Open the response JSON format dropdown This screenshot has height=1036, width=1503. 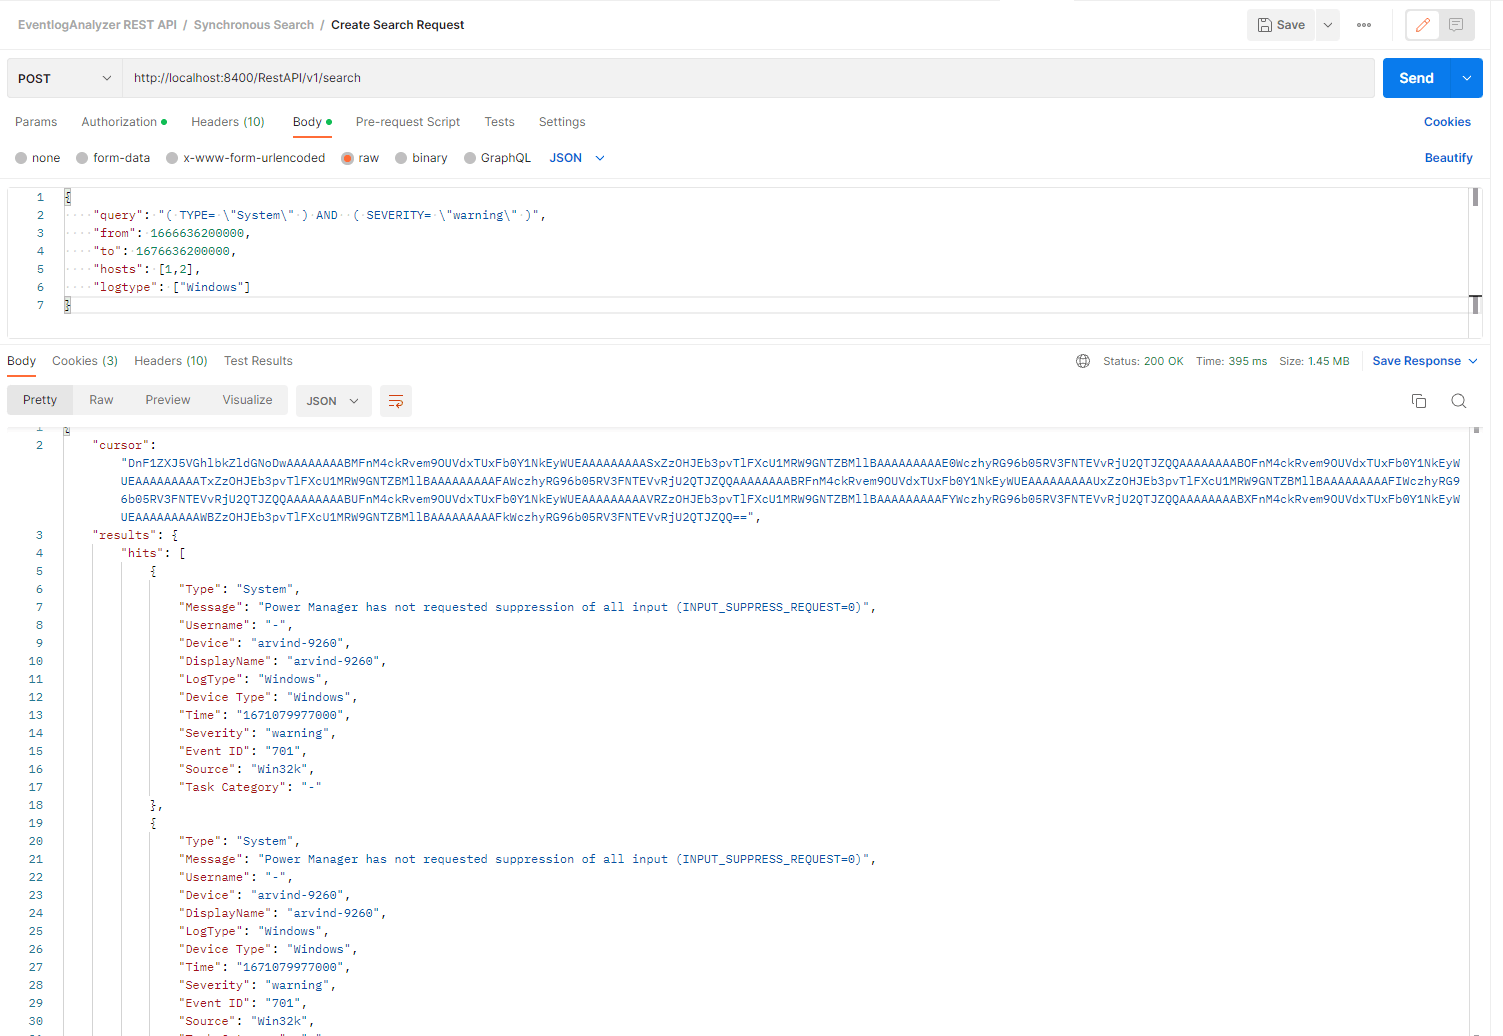pos(333,400)
